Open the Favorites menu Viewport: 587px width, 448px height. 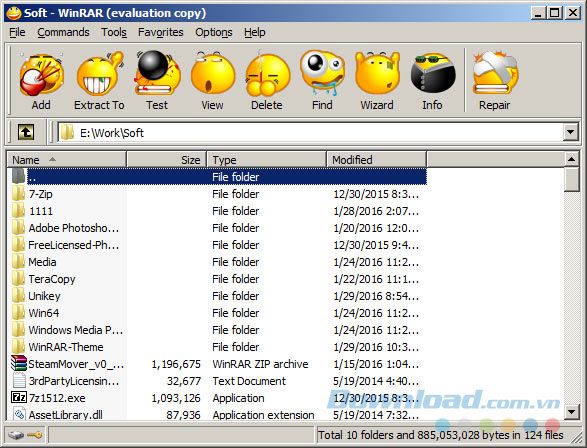tap(161, 33)
